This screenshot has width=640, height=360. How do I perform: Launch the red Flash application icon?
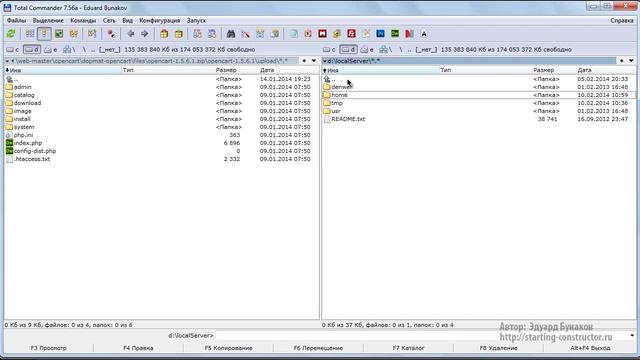(x=351, y=34)
